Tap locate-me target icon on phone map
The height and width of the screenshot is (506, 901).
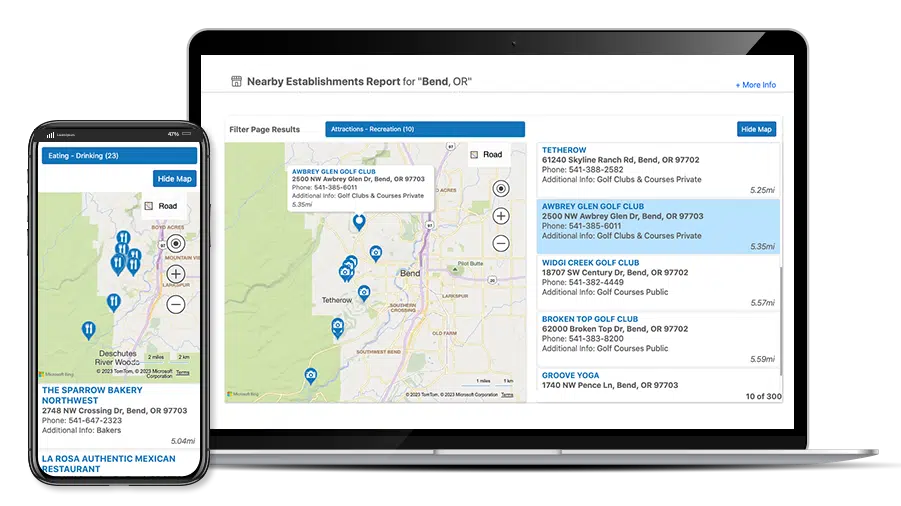176,244
